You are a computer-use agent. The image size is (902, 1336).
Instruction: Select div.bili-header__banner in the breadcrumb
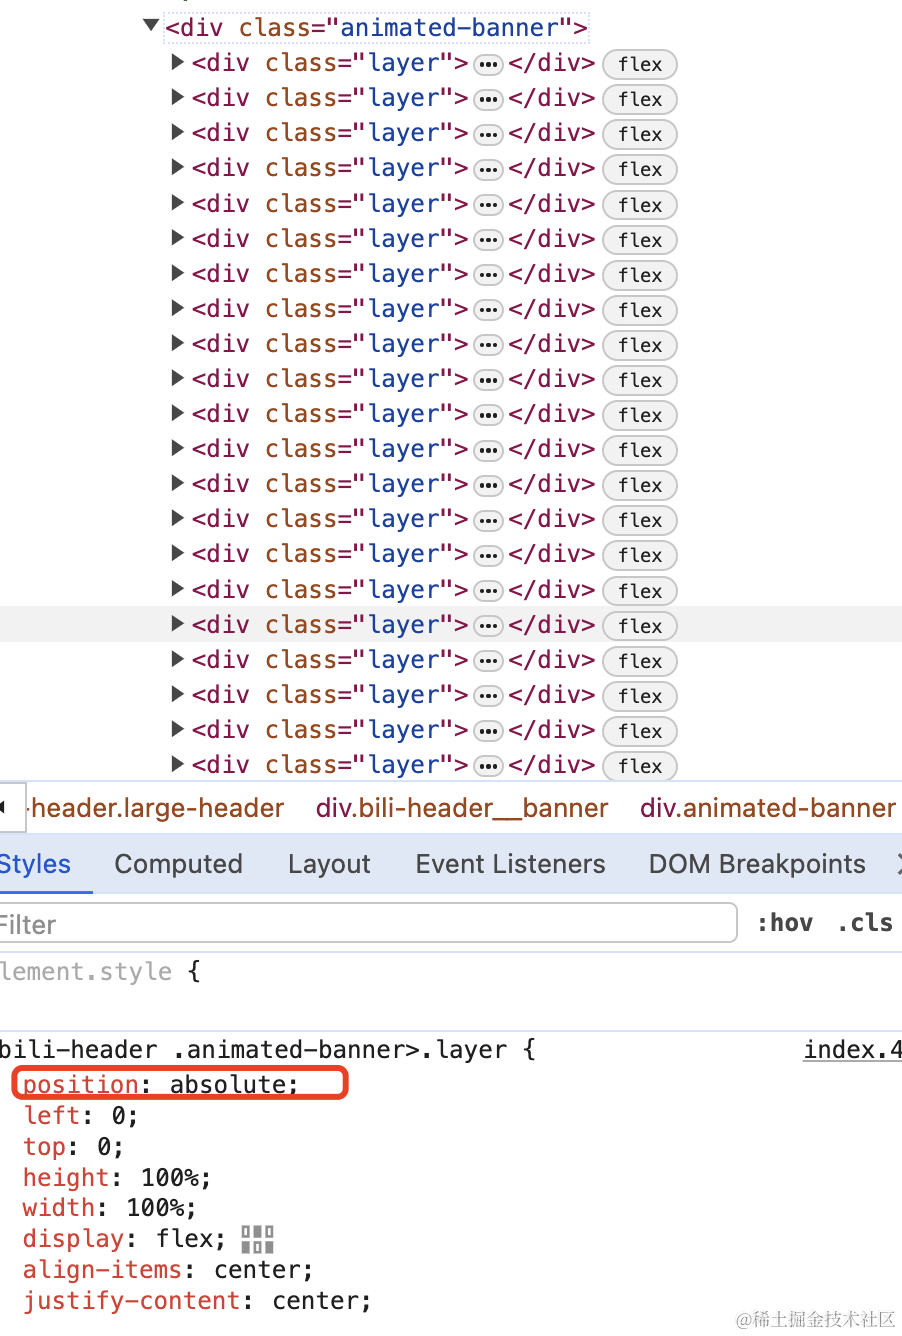click(462, 808)
